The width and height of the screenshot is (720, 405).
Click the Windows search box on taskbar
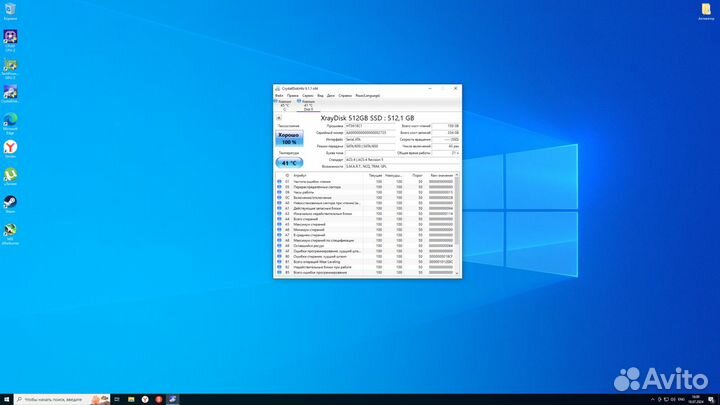[62, 399]
